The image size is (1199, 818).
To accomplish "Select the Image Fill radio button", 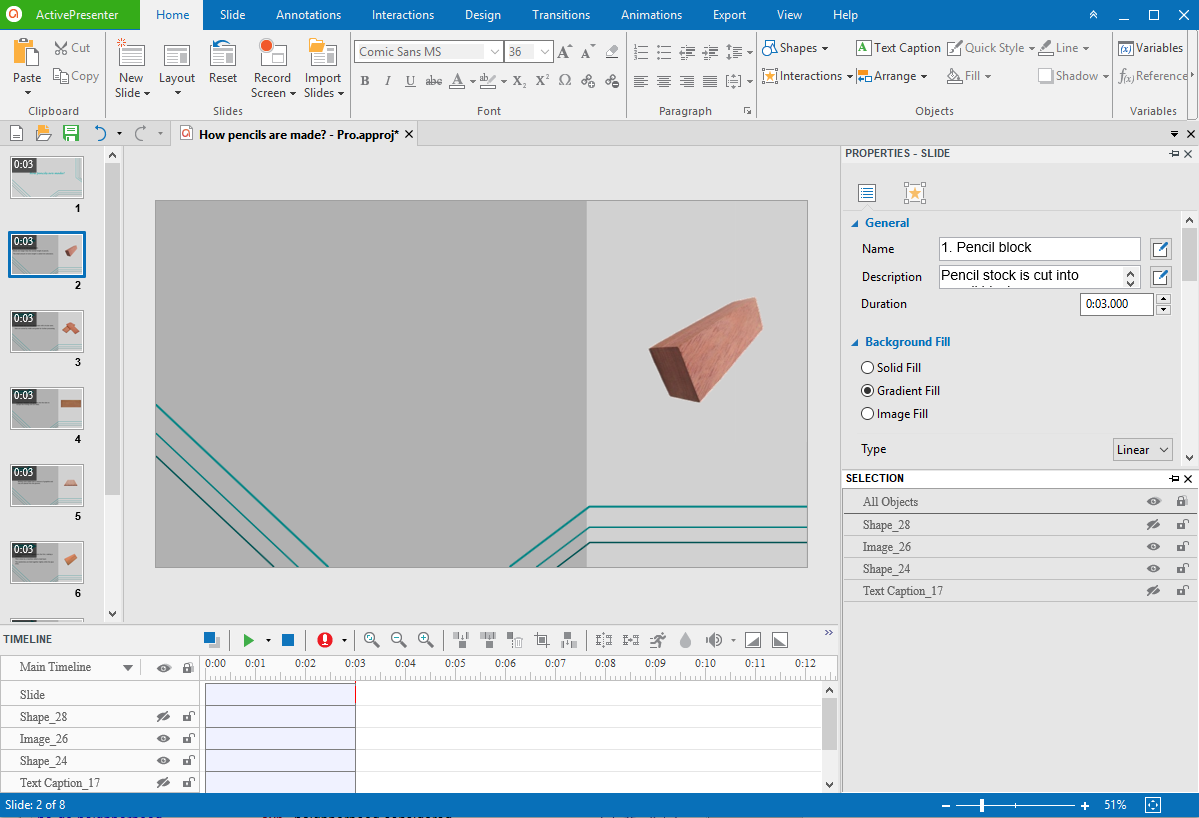I will pyautogui.click(x=867, y=414).
